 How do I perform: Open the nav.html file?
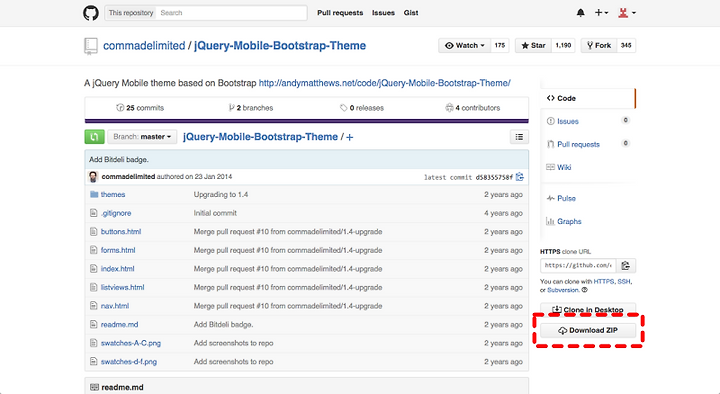(115, 306)
